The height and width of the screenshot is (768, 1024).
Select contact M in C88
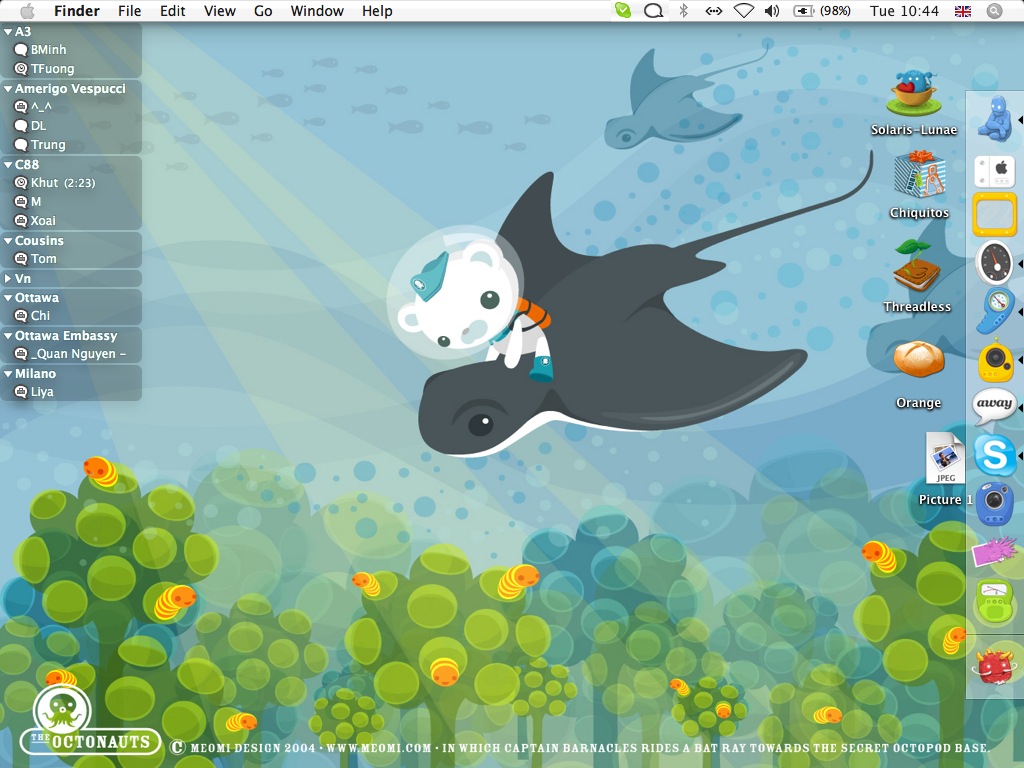point(71,202)
